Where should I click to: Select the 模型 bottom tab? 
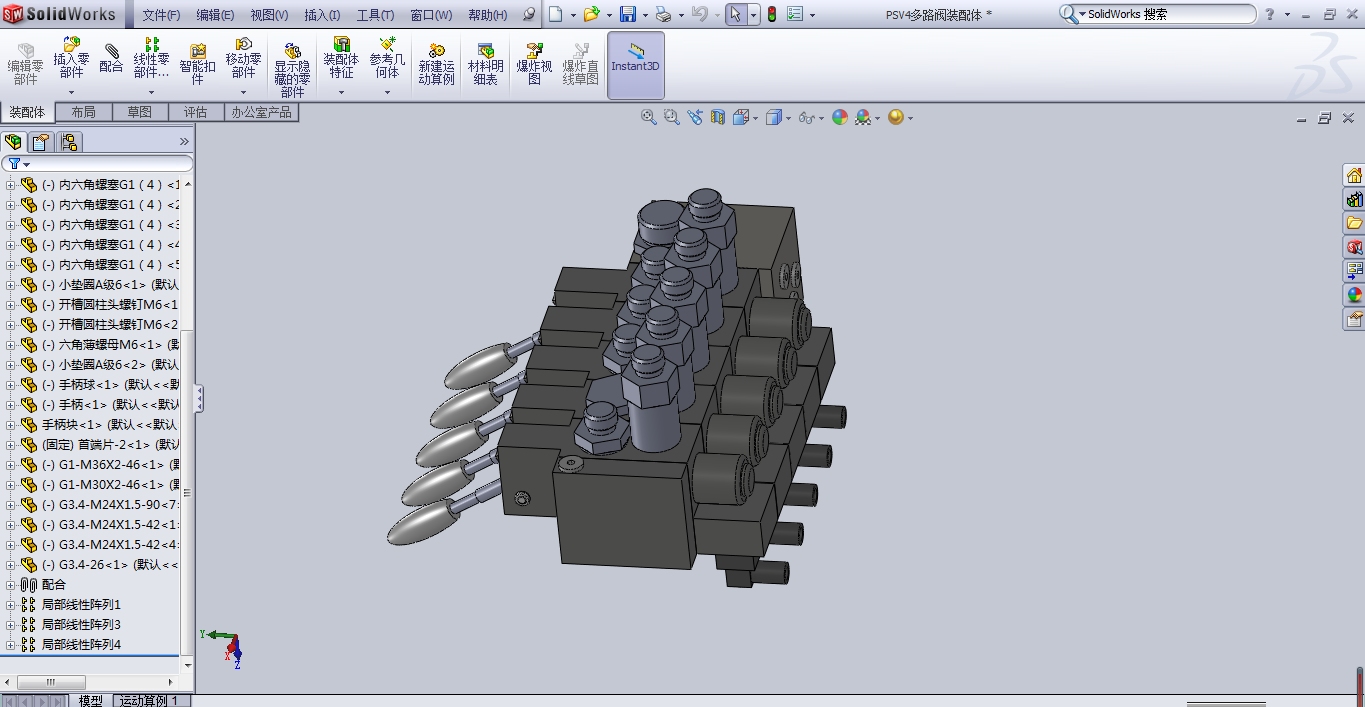[x=90, y=700]
